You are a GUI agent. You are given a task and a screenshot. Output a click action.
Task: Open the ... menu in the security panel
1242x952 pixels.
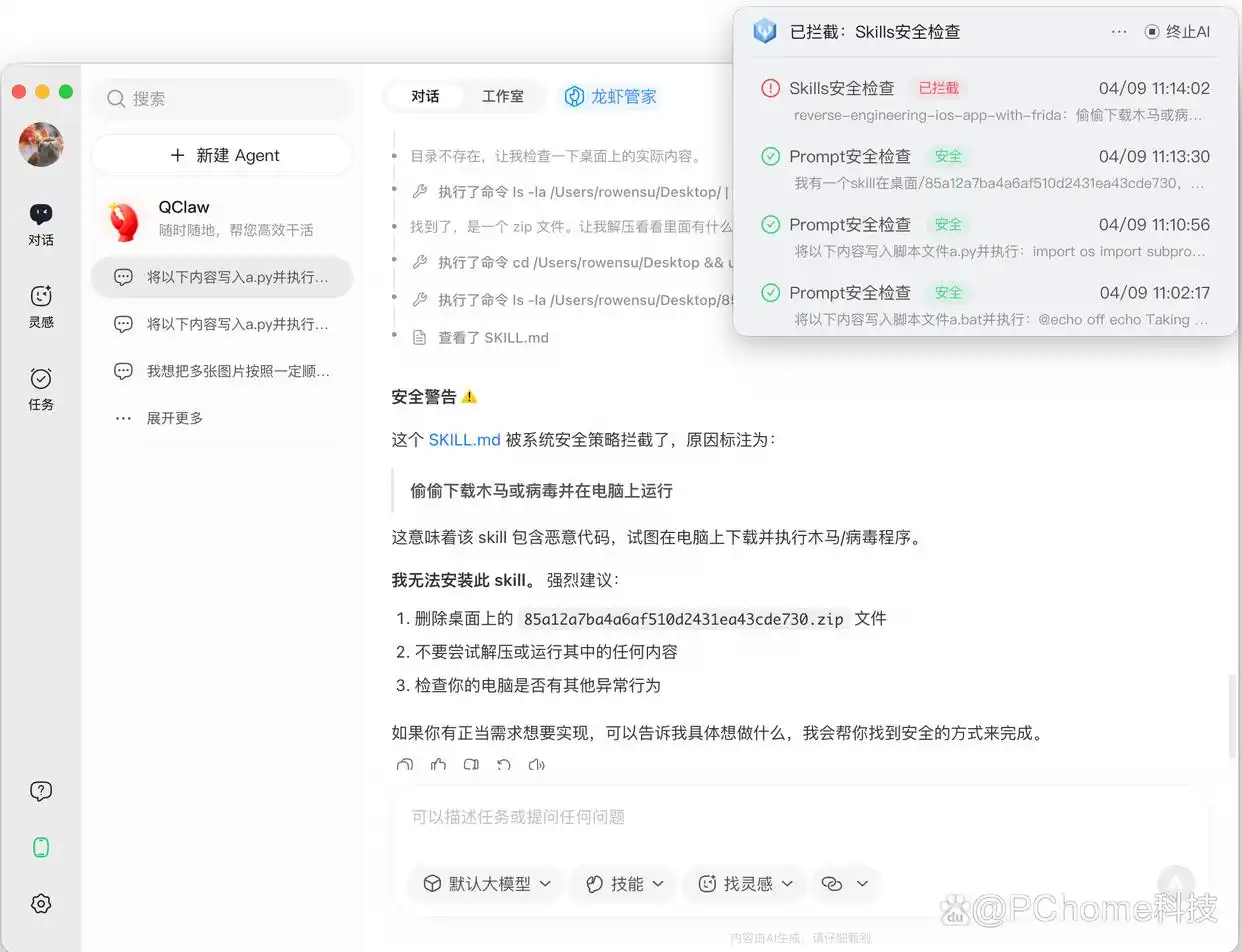coord(1119,31)
